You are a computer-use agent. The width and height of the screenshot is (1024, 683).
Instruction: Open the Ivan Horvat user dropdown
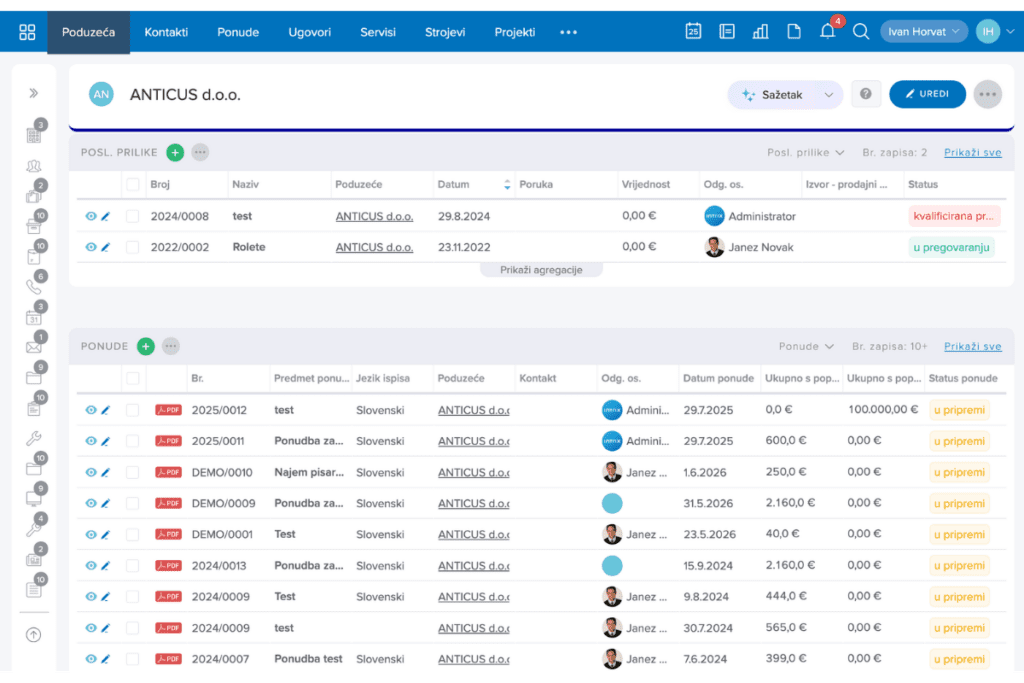923,31
